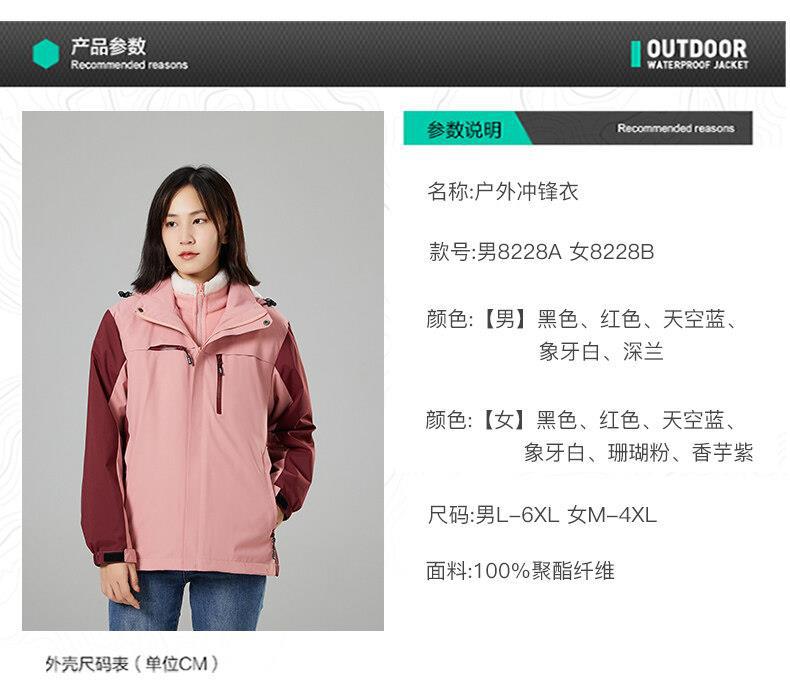790x686 pixels.
Task: Click the 尺码:男L-6XL 女M-4XL line
Action: tap(542, 515)
